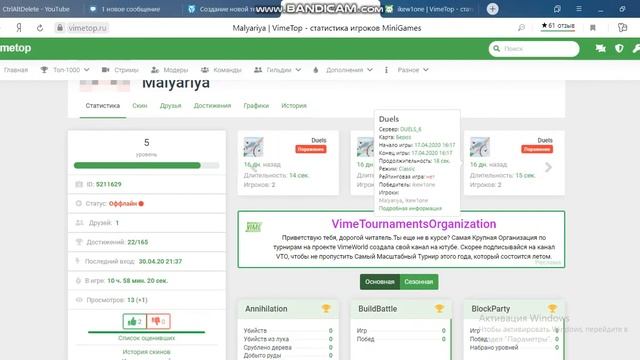Open Стримы in navigation bar
Image resolution: width=640 pixels, height=360 pixels.
[120, 70]
